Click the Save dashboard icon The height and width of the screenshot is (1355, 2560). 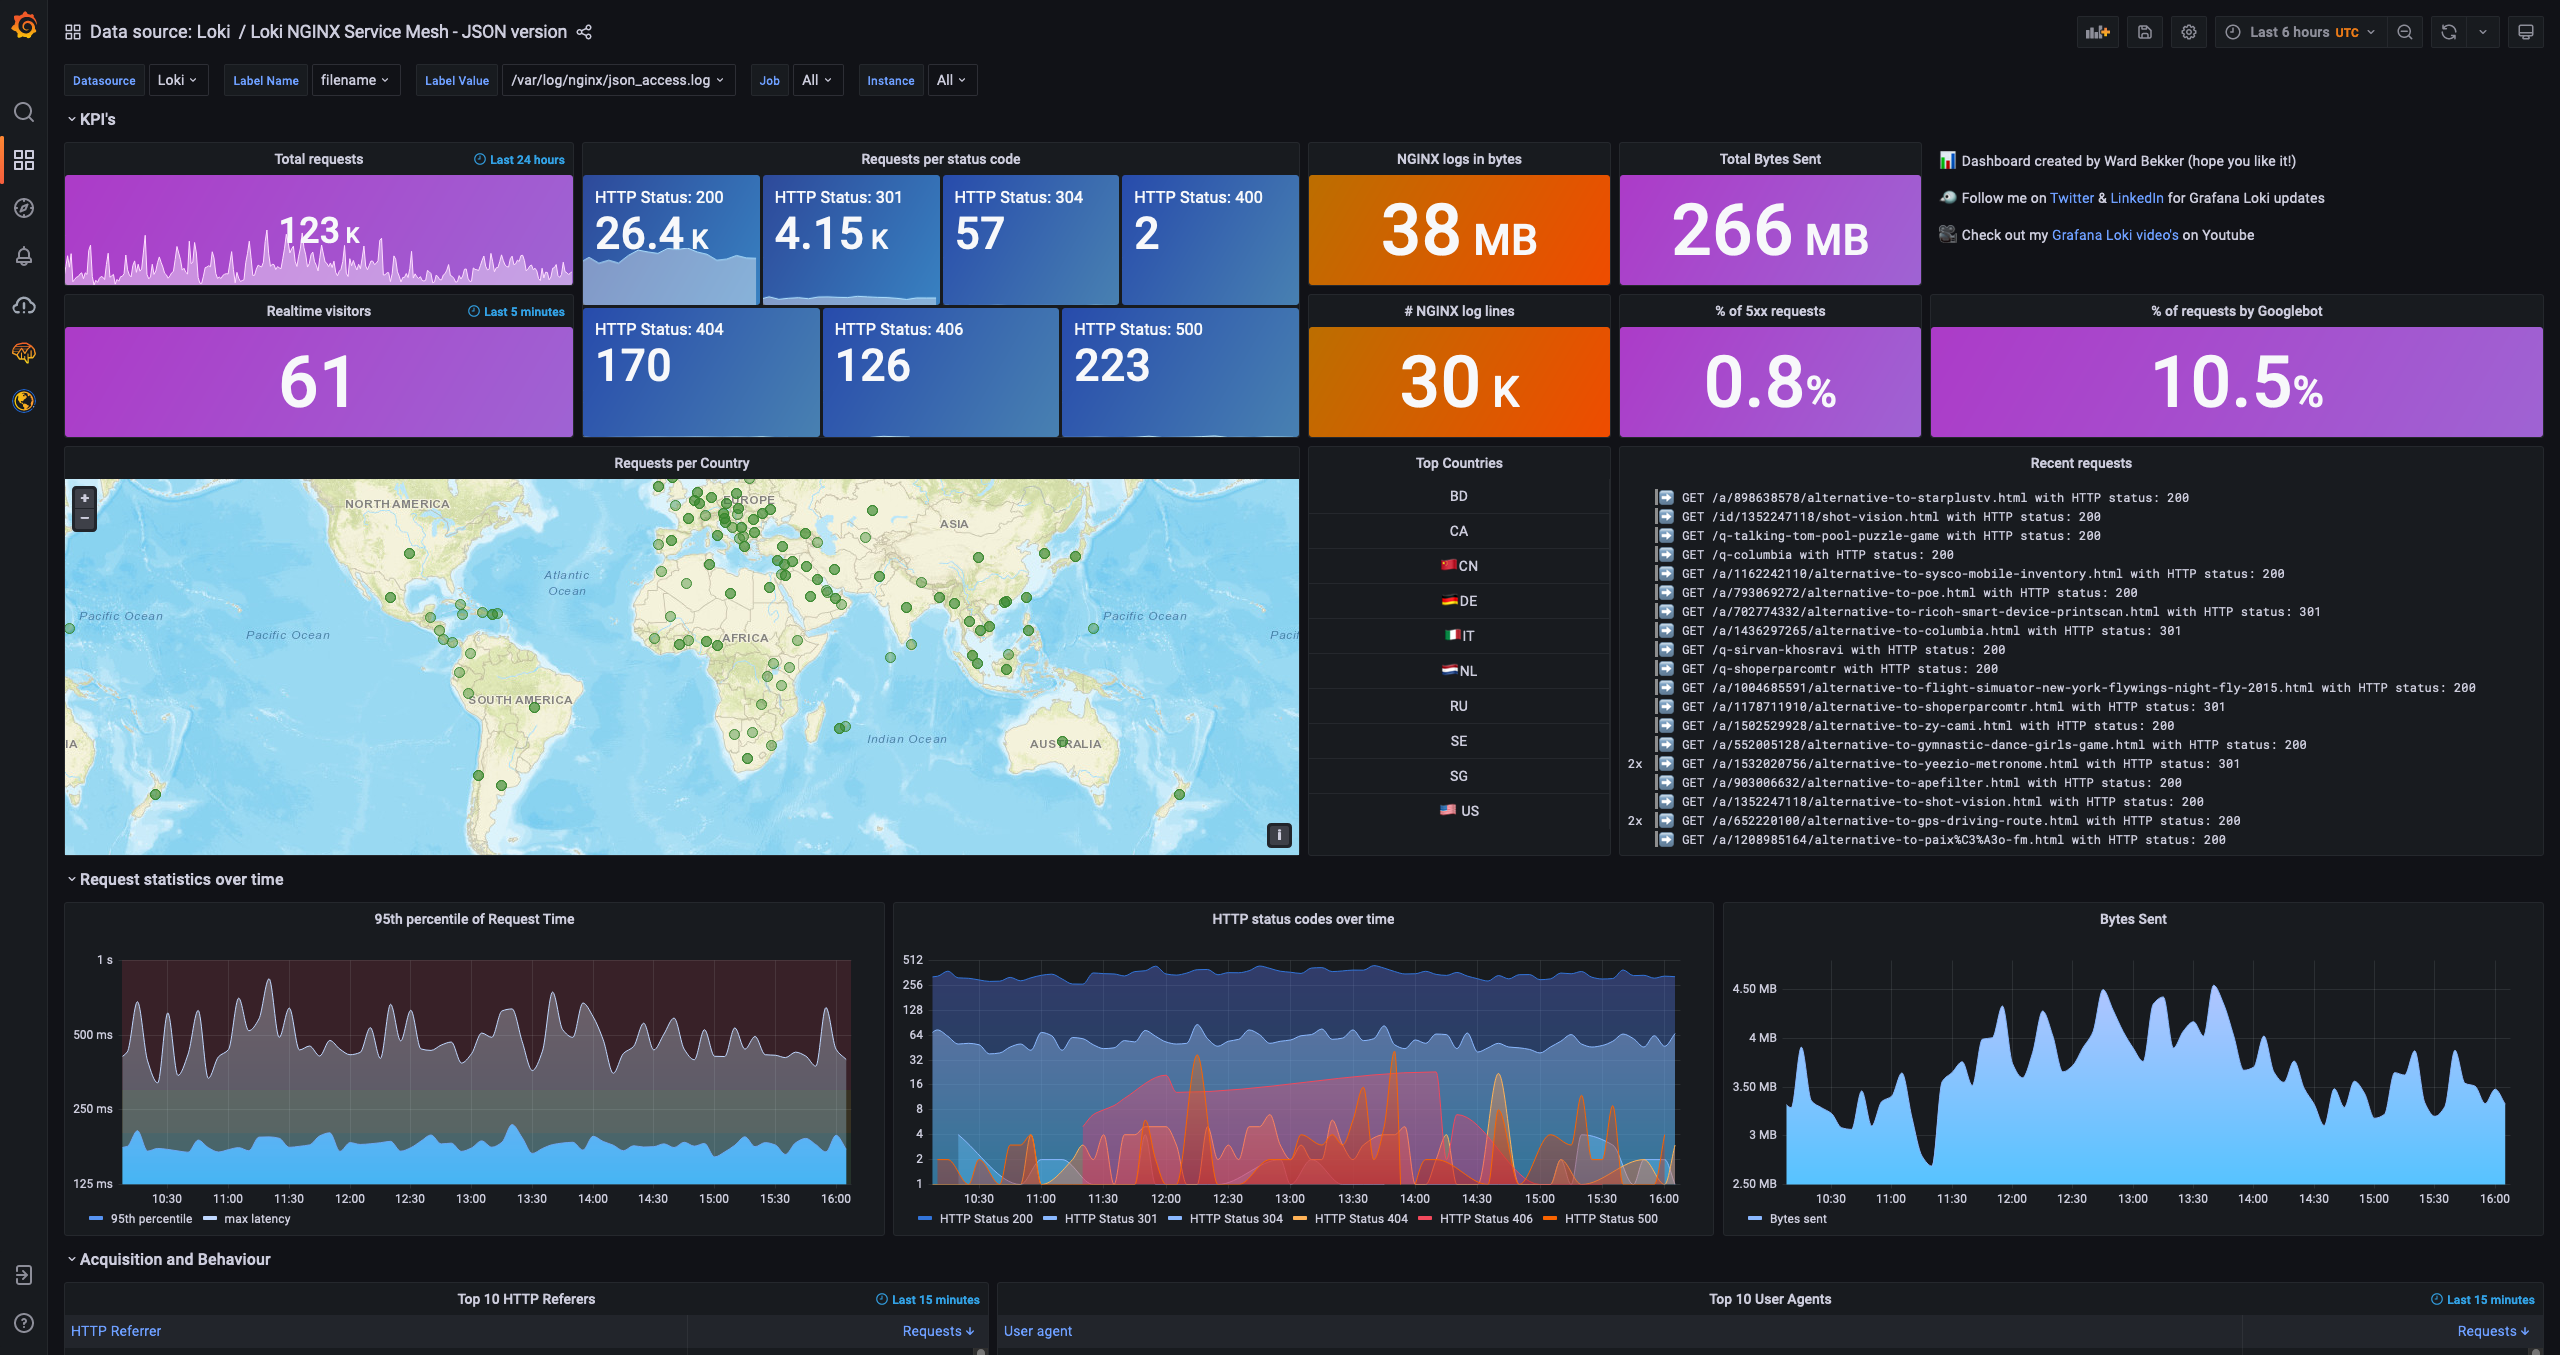pos(2144,32)
